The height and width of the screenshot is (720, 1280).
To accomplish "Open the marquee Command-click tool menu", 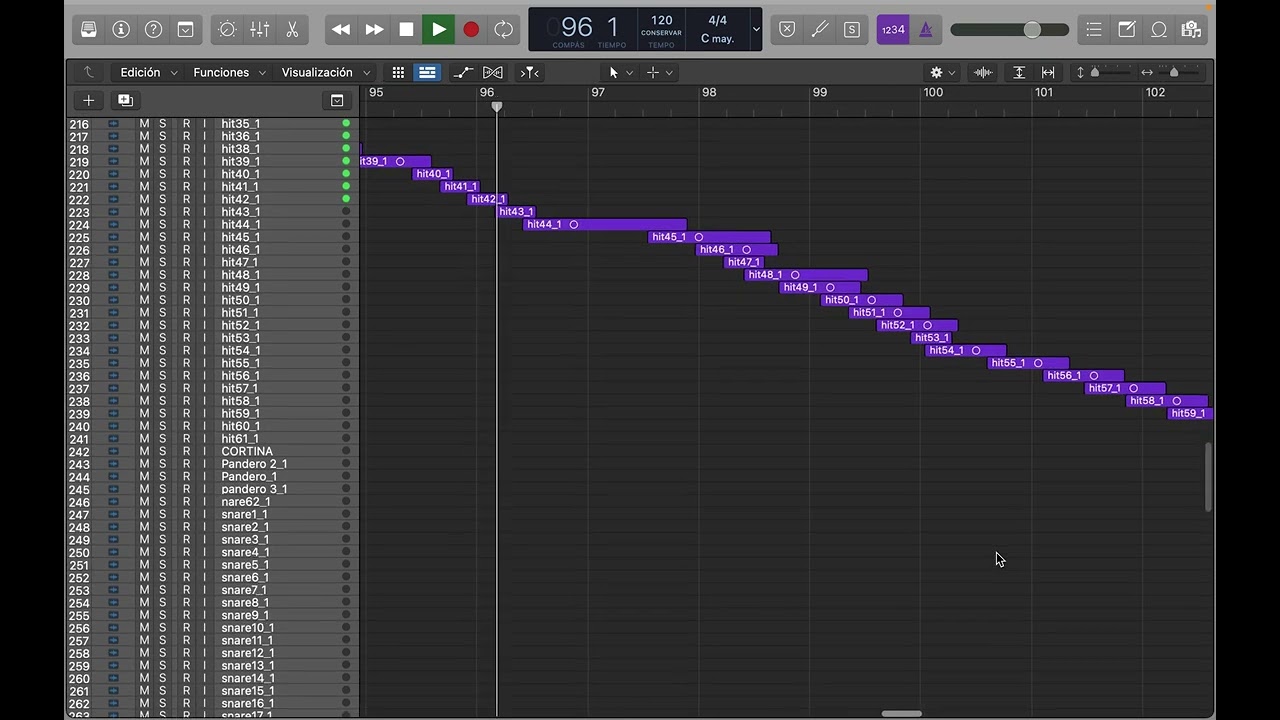I will coord(660,72).
